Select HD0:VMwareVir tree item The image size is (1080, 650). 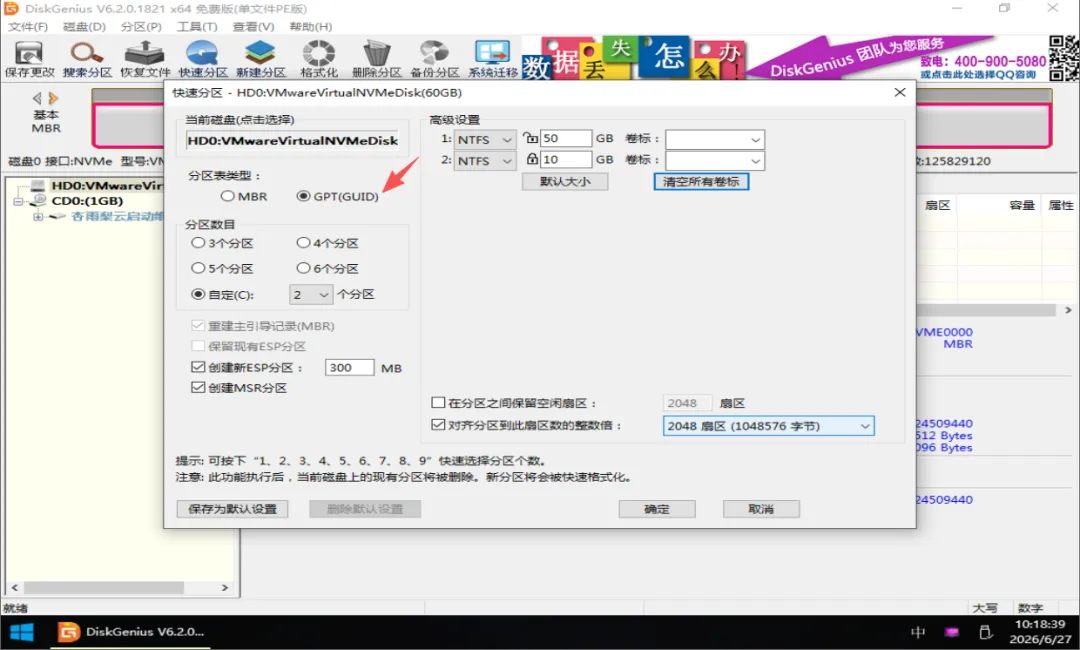(106, 185)
